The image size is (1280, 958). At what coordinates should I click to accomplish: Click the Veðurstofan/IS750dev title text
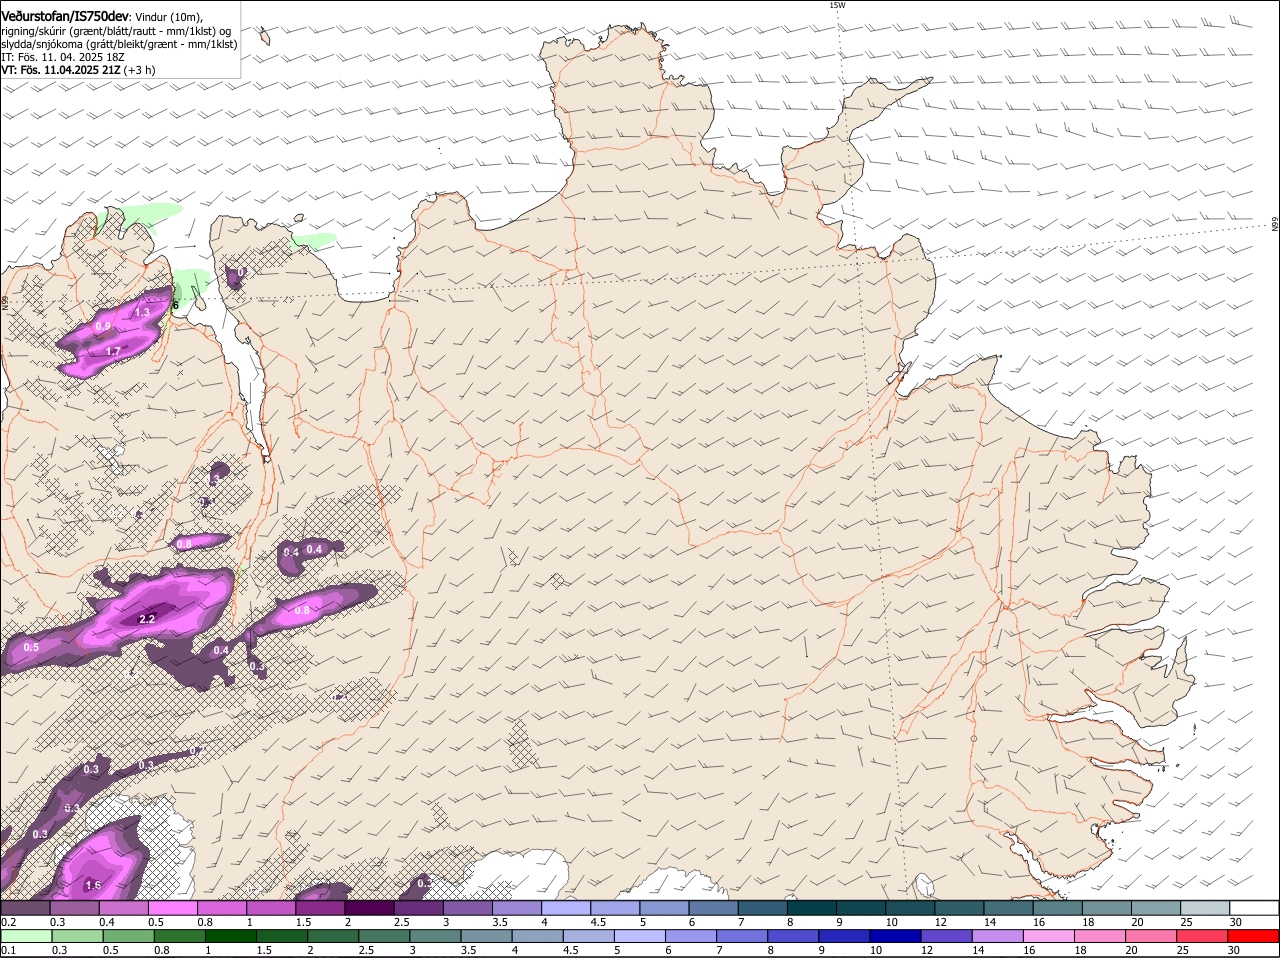[x=65, y=15]
